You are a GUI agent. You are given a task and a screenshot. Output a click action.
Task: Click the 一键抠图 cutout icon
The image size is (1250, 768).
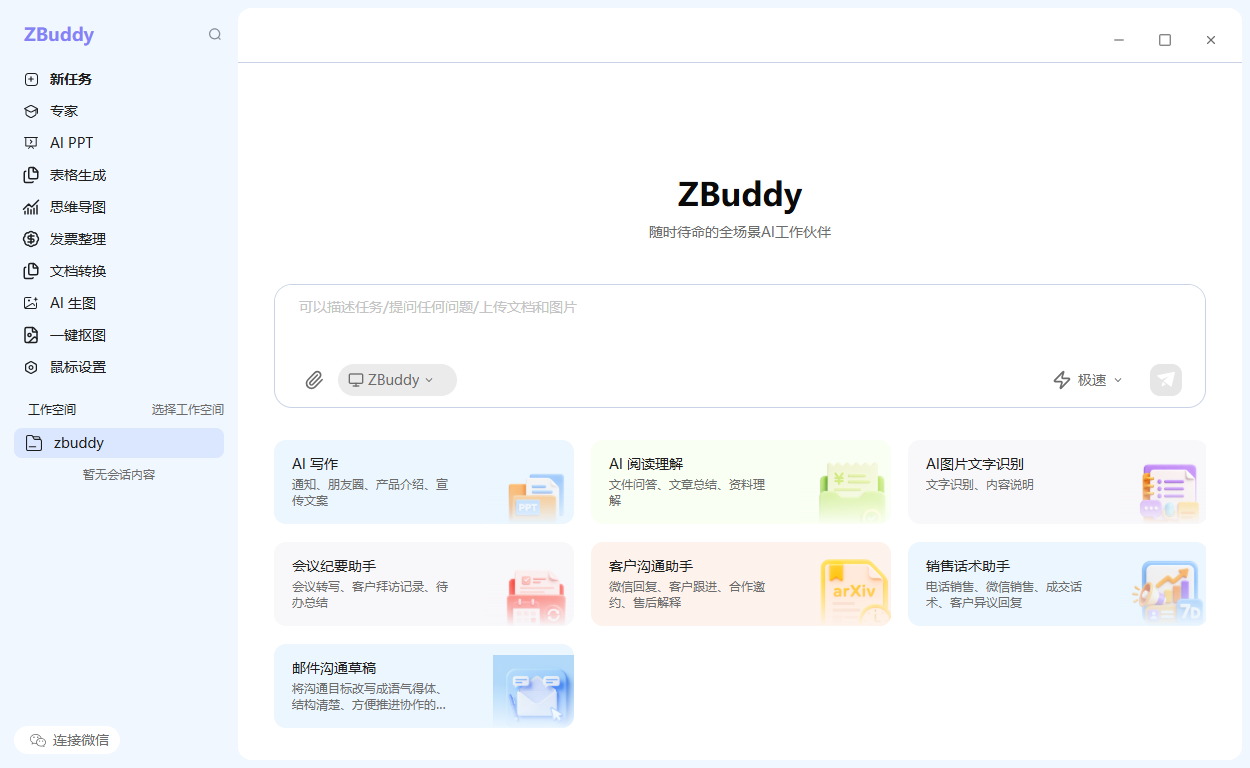click(31, 335)
